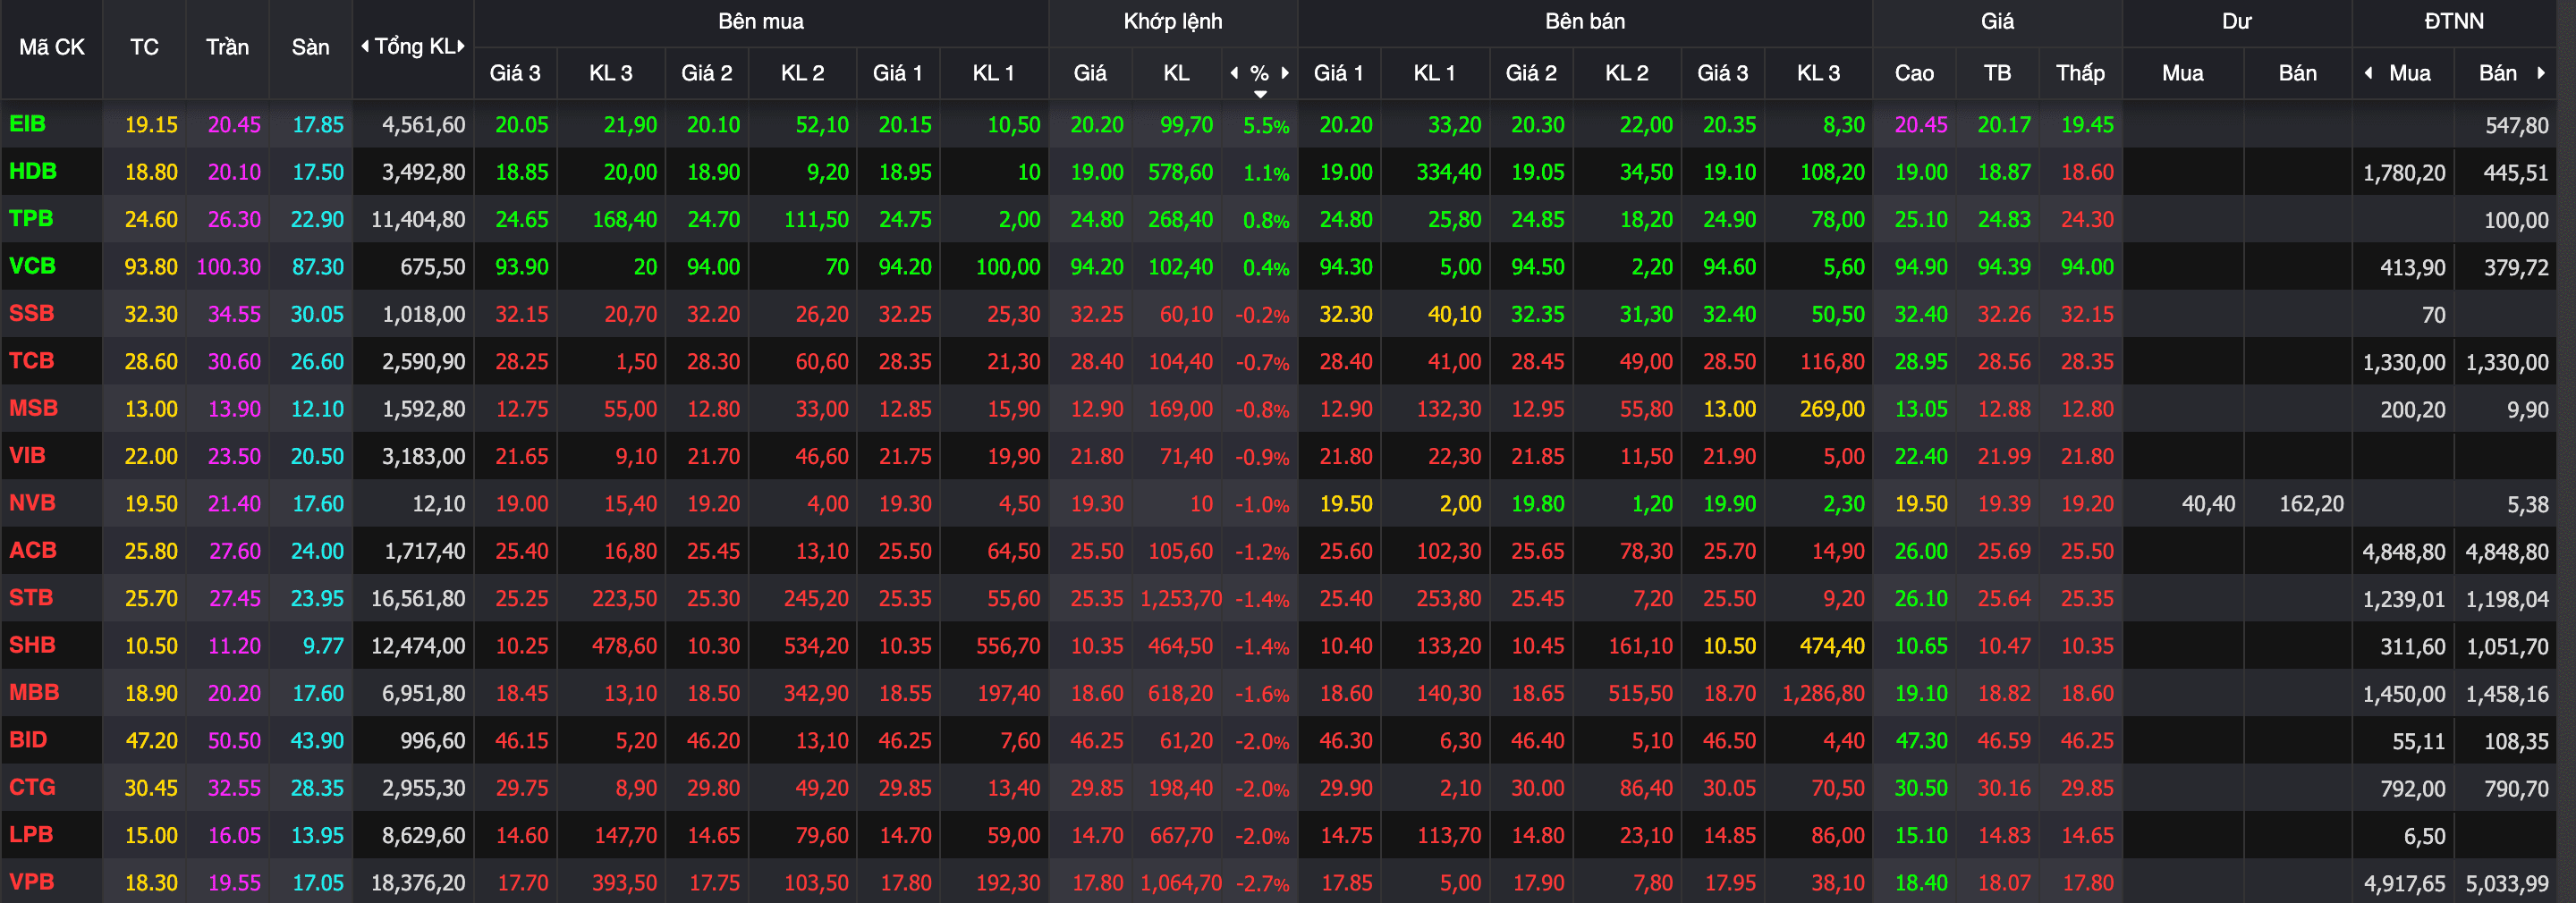Viewport: 2576px width, 903px height.
Task: Click VIB matched price 21.80
Action: tap(1097, 456)
